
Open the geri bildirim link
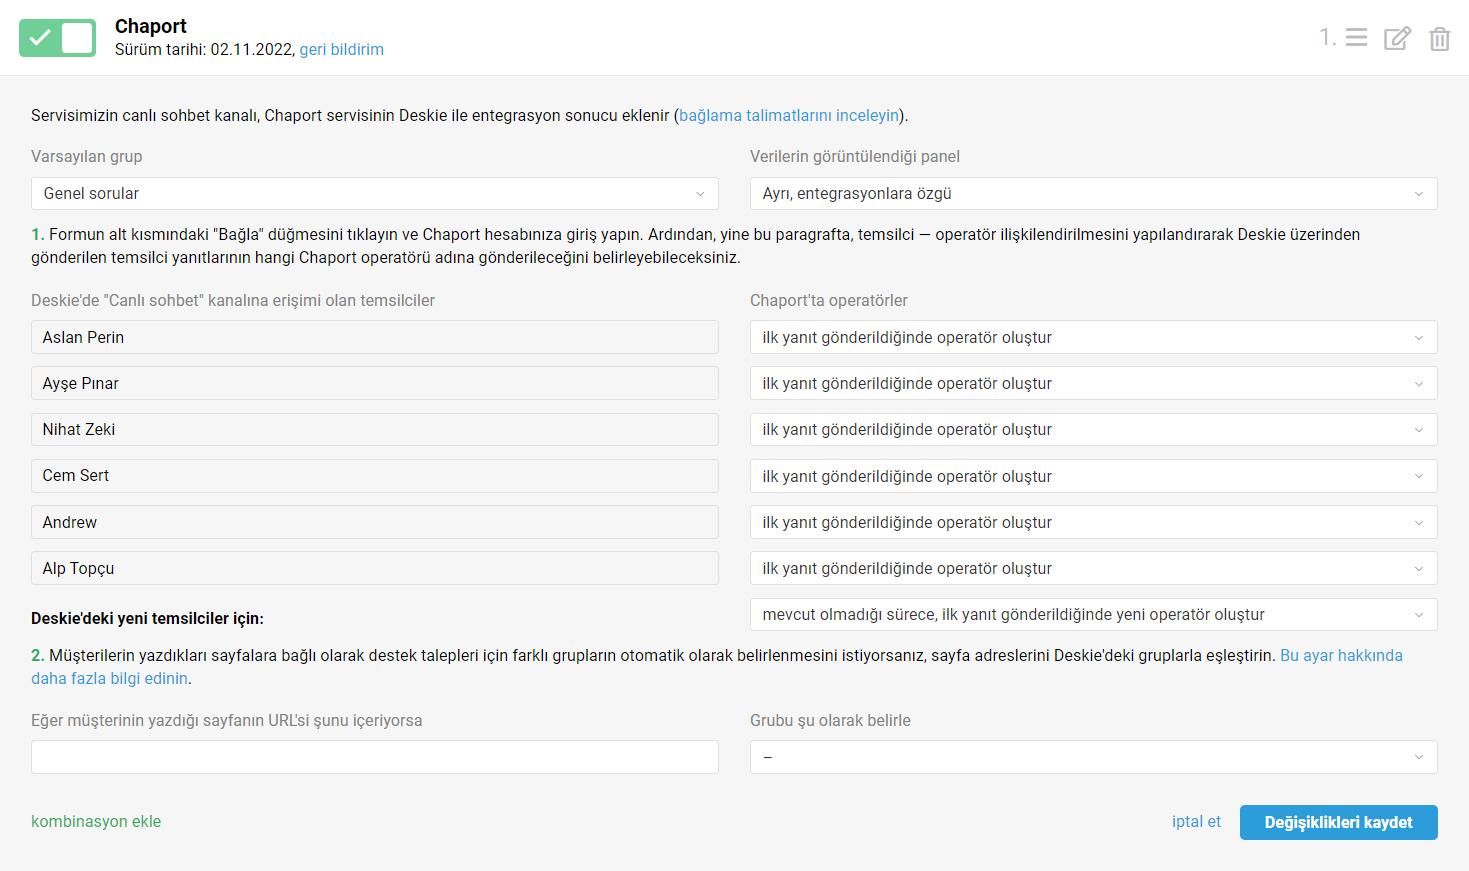341,49
